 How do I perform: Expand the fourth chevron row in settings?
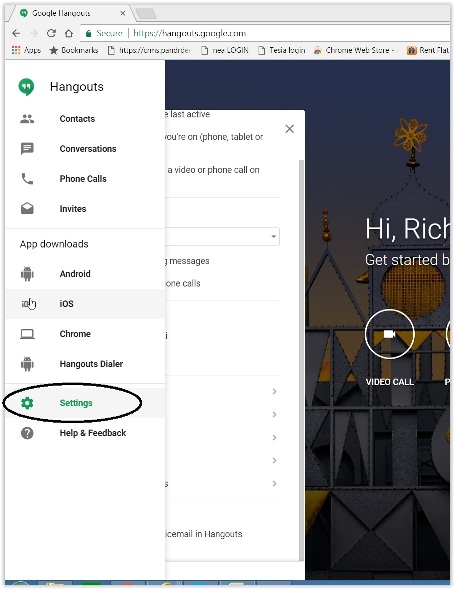[x=275, y=461]
